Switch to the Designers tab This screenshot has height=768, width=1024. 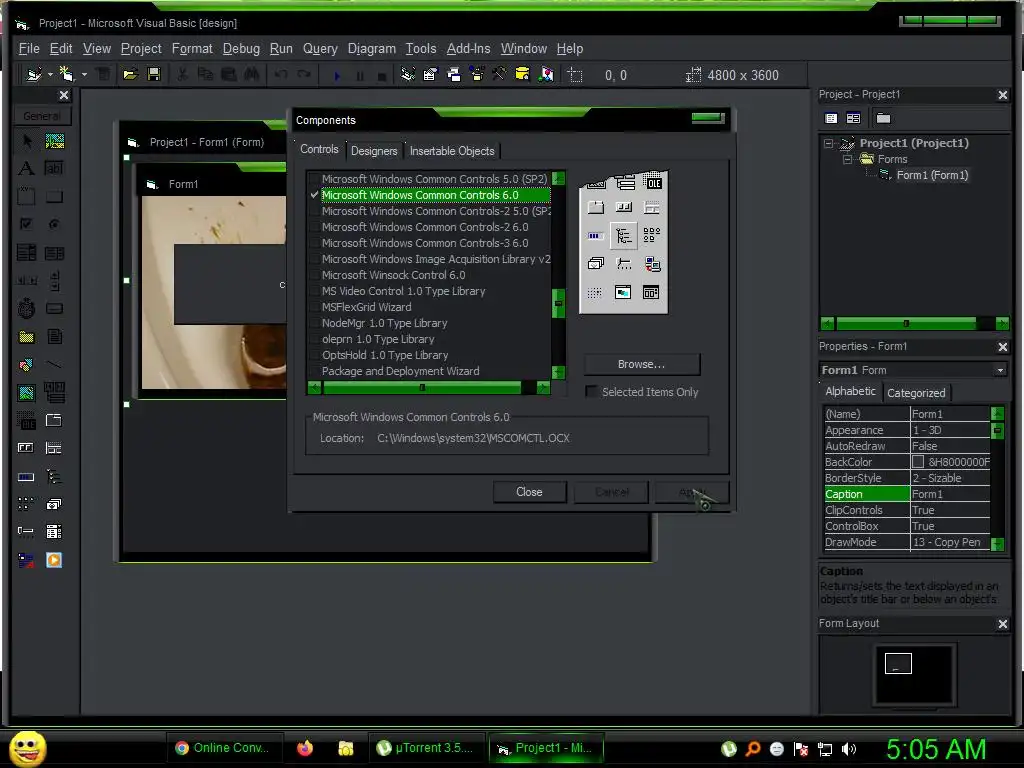pyautogui.click(x=374, y=151)
